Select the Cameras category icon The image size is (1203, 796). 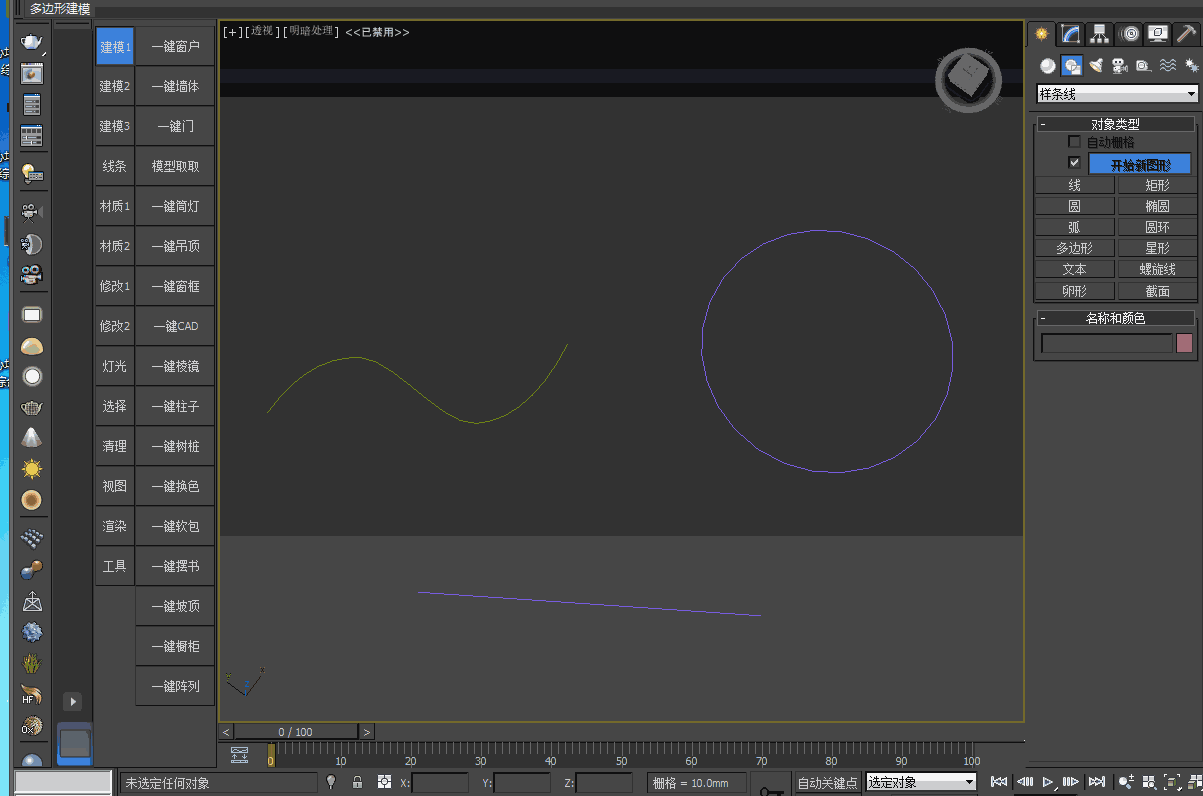click(x=1120, y=66)
